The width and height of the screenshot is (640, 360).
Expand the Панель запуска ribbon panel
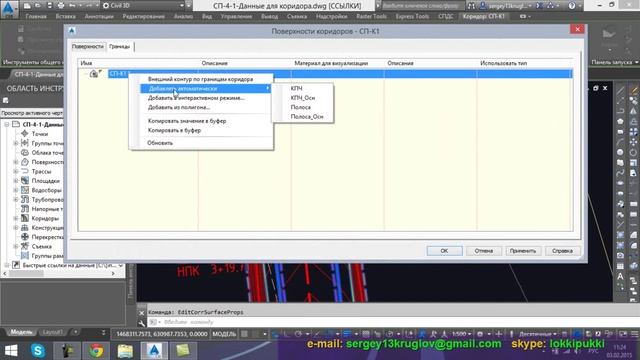pyautogui.click(x=615, y=62)
